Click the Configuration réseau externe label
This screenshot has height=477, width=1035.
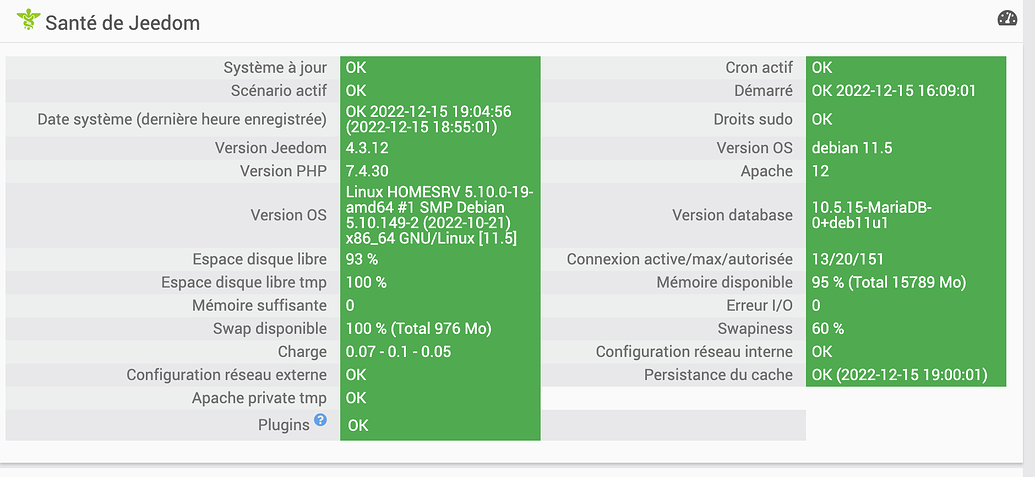pyautogui.click(x=226, y=375)
